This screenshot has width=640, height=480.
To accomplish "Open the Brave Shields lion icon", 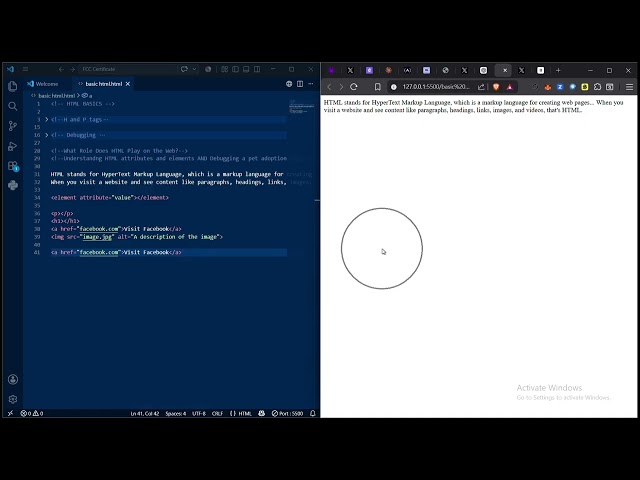I will point(496,87).
